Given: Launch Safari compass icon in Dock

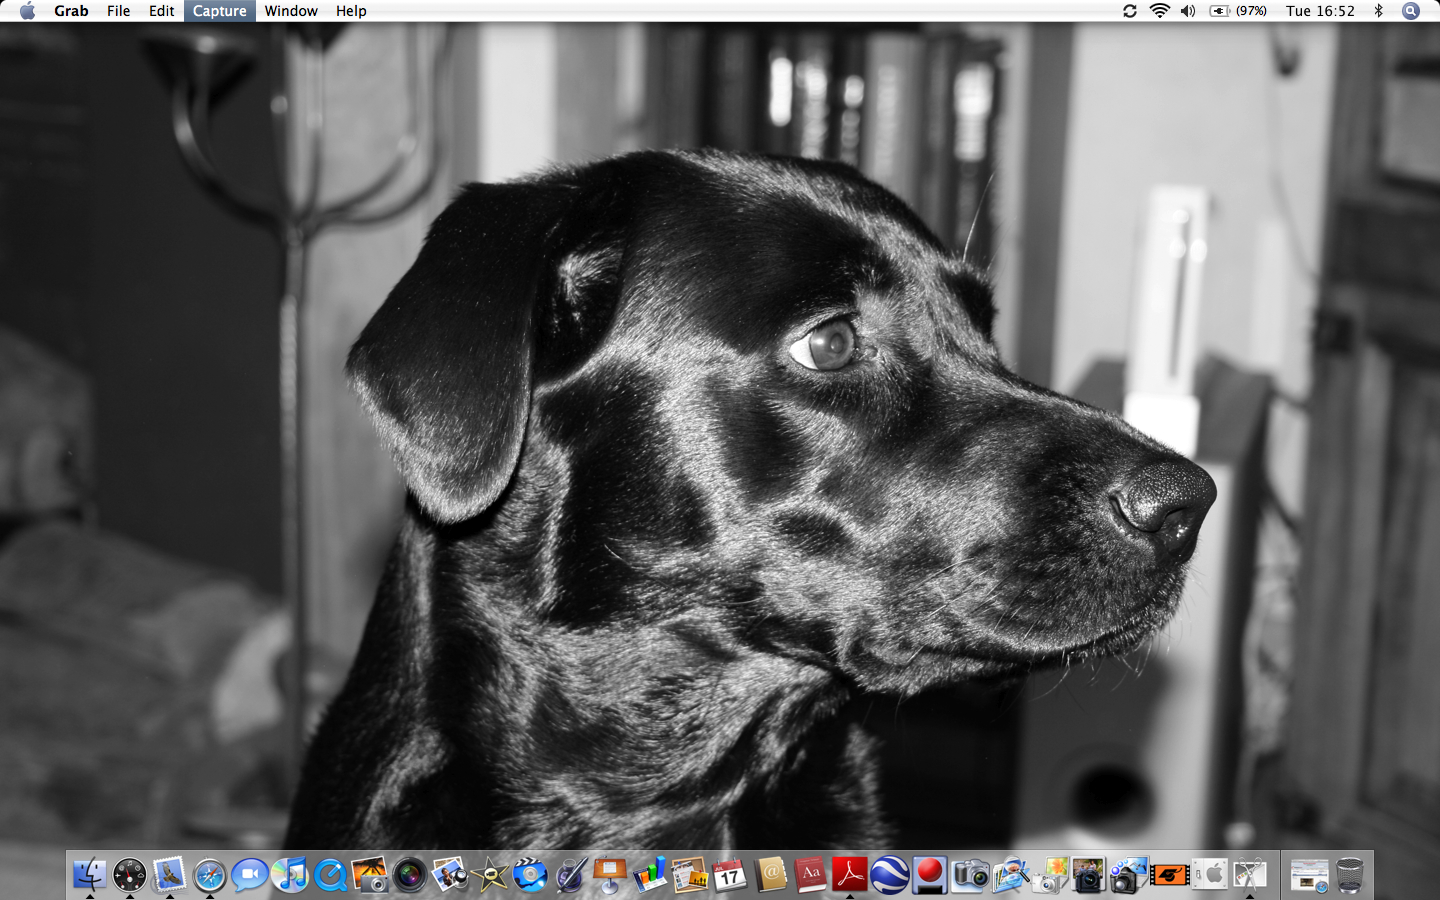Looking at the screenshot, I should [210, 875].
